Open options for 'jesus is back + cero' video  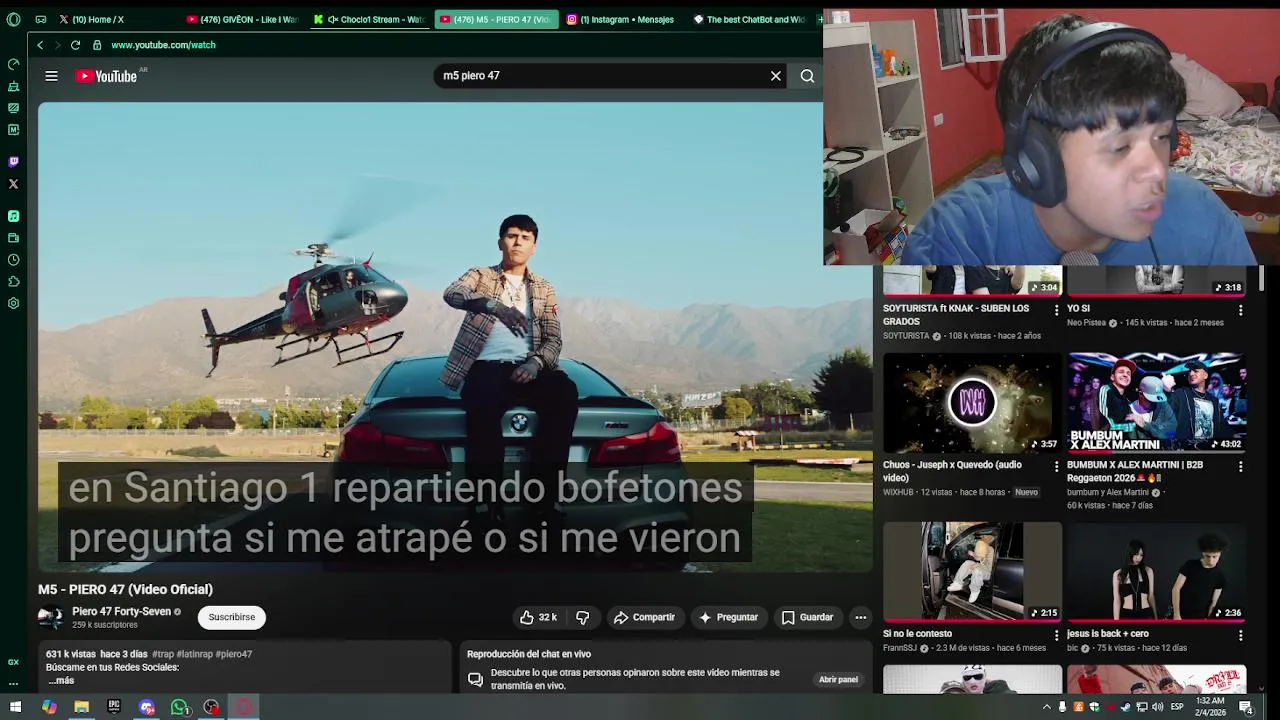pos(1240,635)
